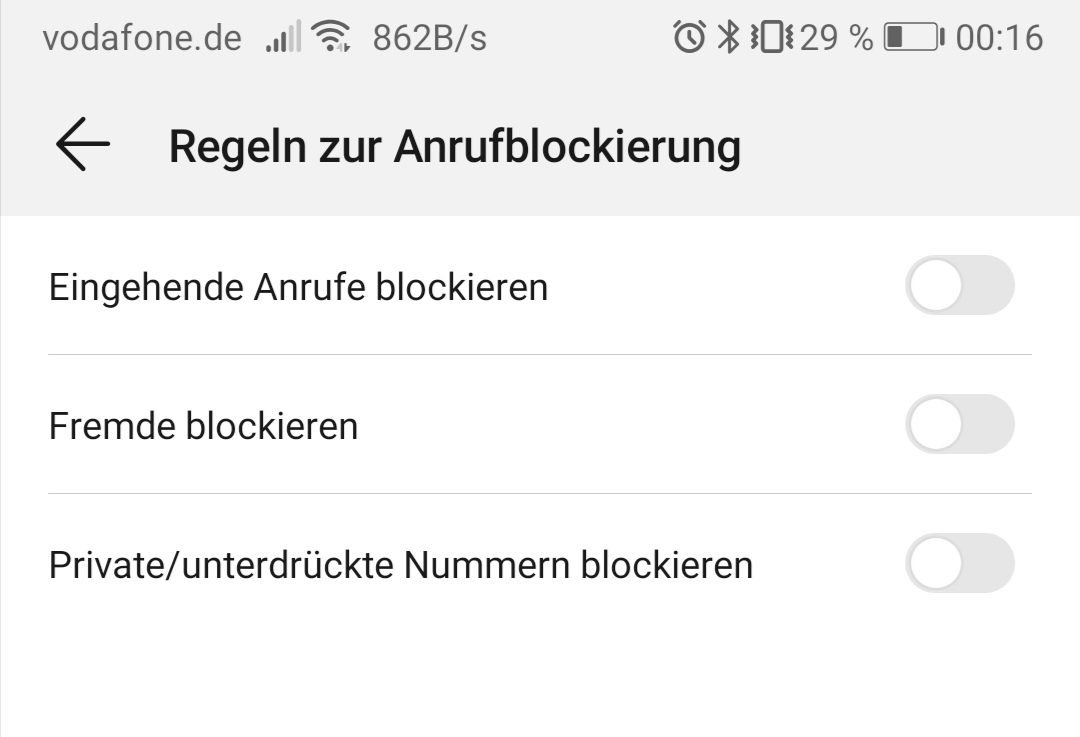Tap the mobile signal strength icon
Screen dimensions: 1080x737
point(283,38)
